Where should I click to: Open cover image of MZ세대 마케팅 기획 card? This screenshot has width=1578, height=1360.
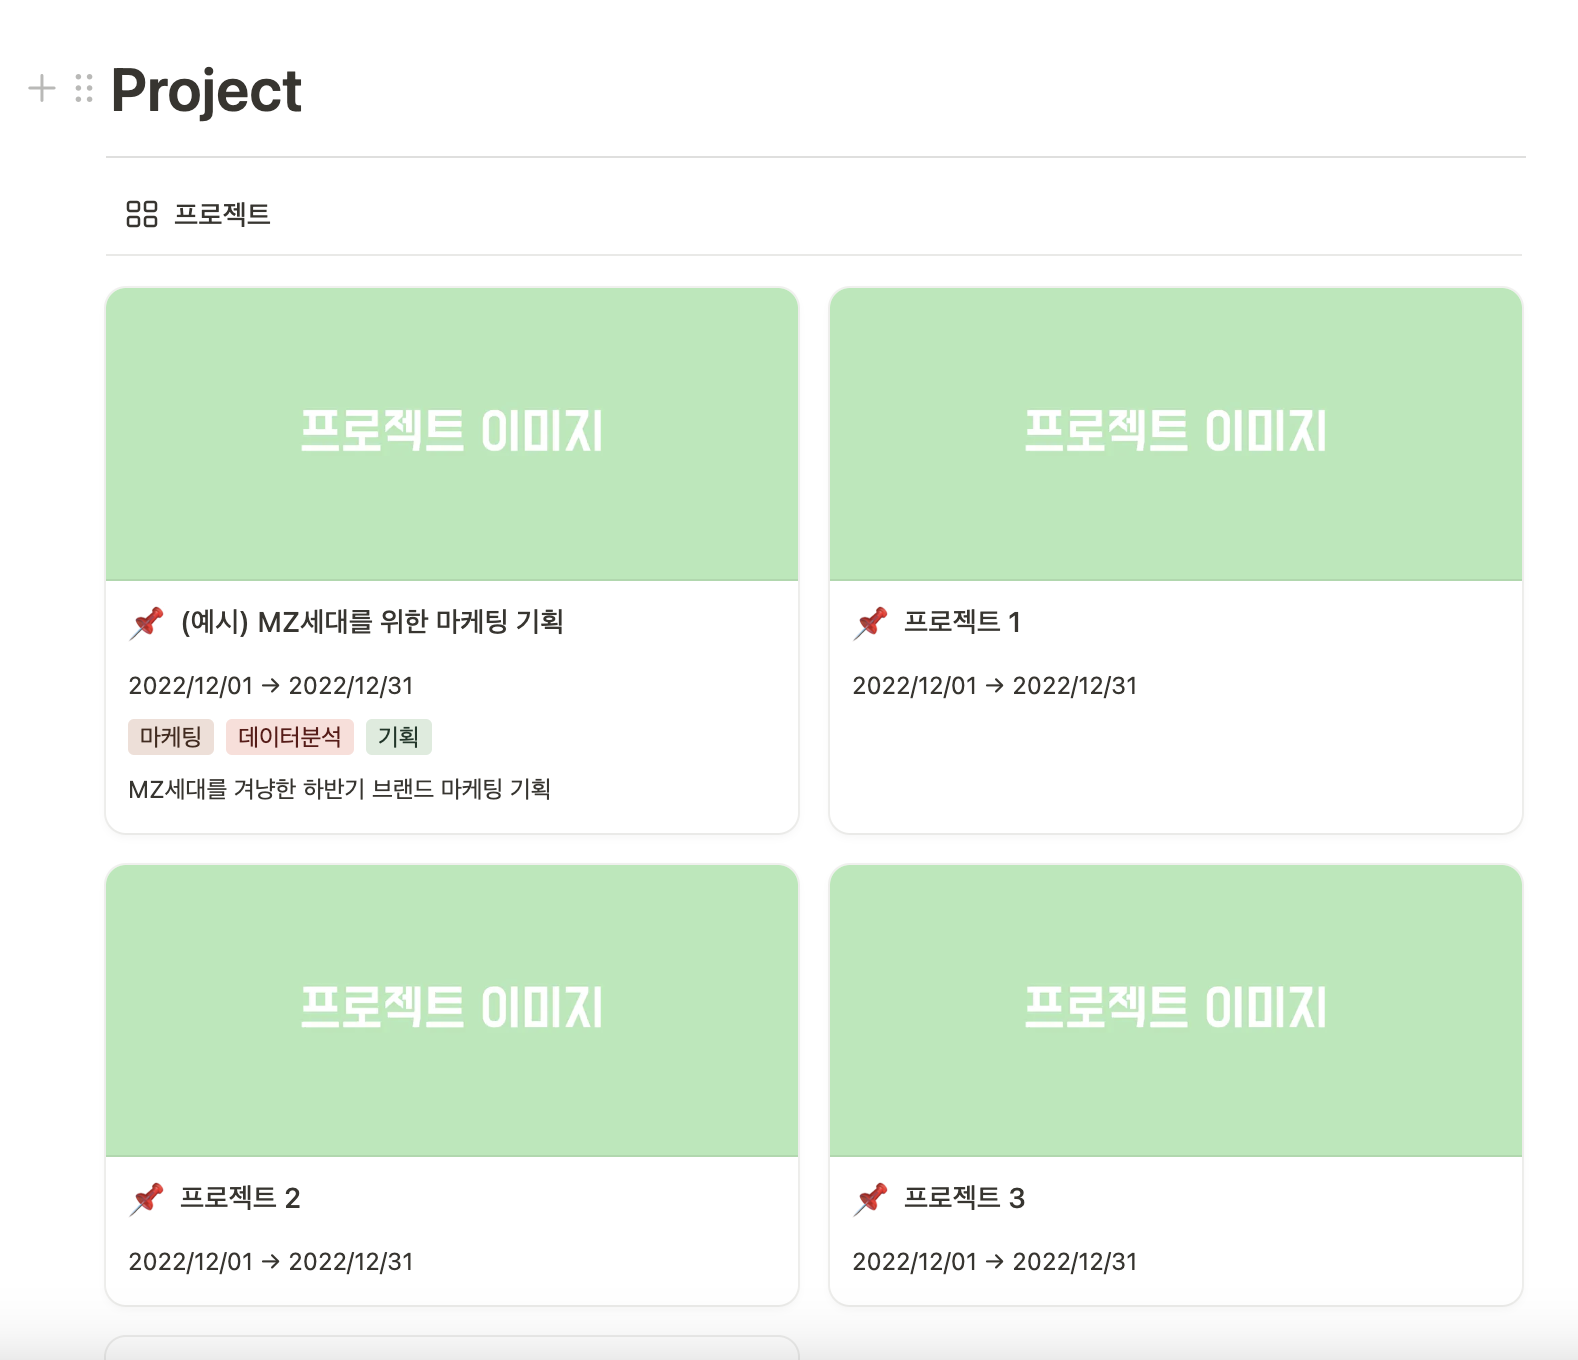[x=452, y=434]
